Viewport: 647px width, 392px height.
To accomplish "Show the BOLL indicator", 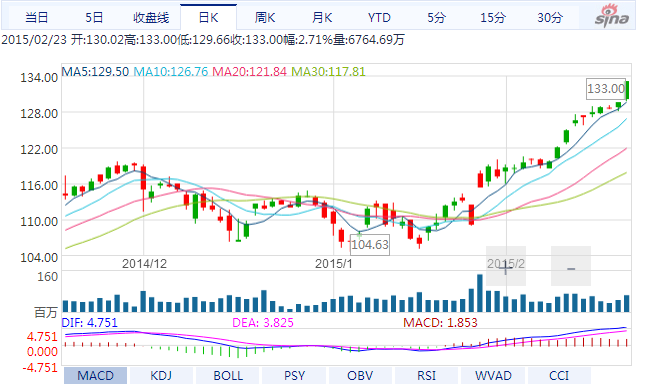I will 228,376.
